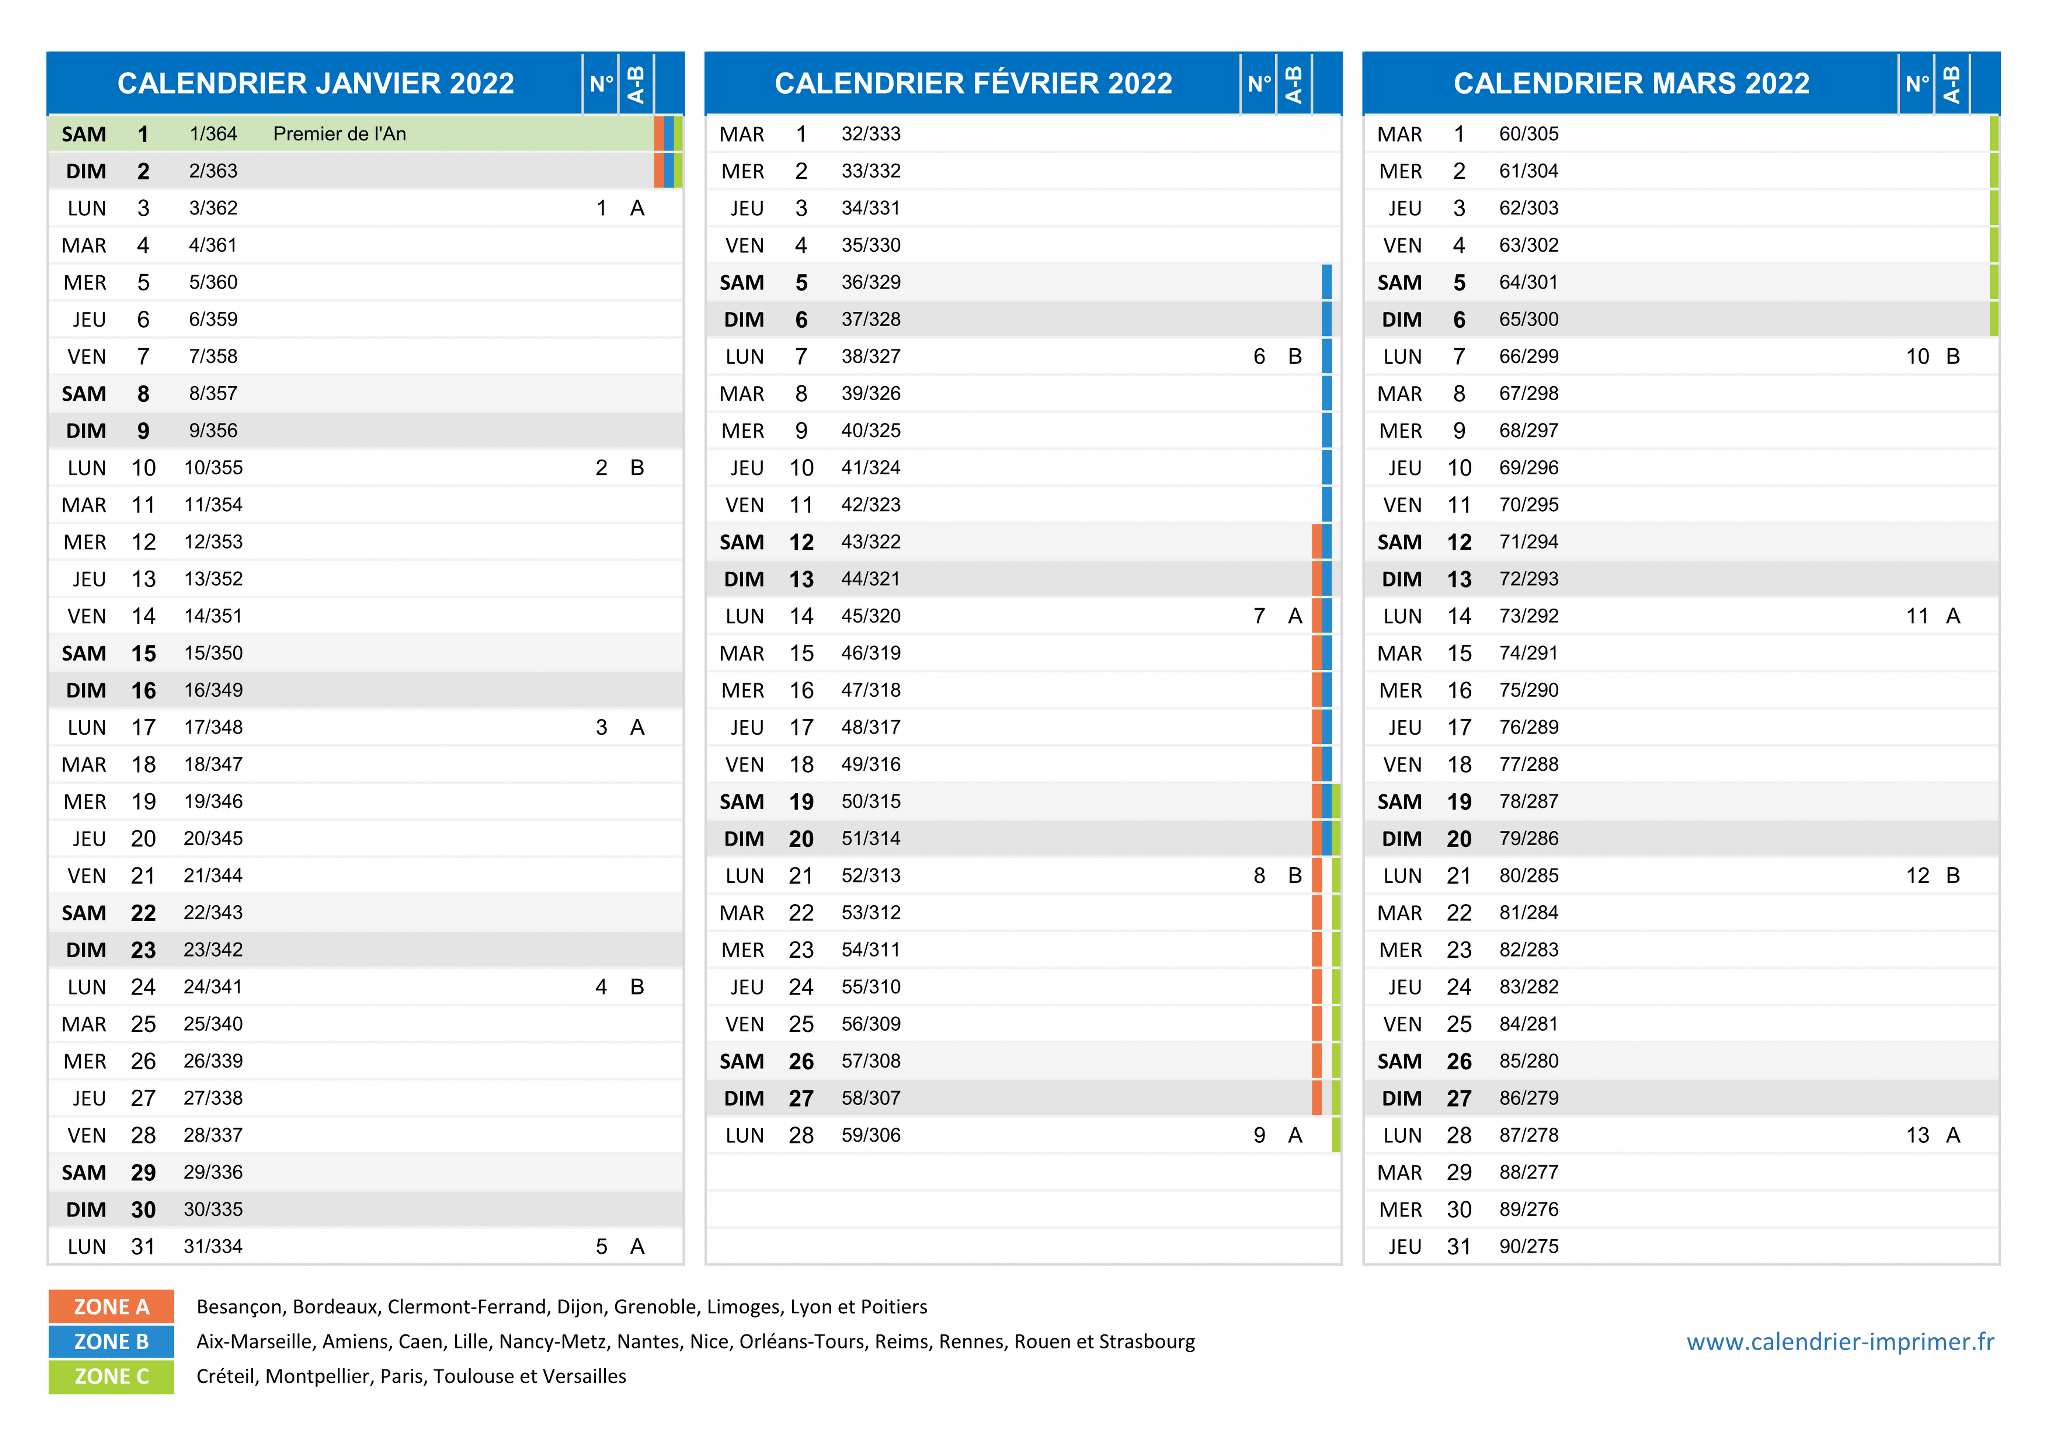Click day count '66/299' in March
Screen dimensions: 2048x1448
(x=1529, y=356)
